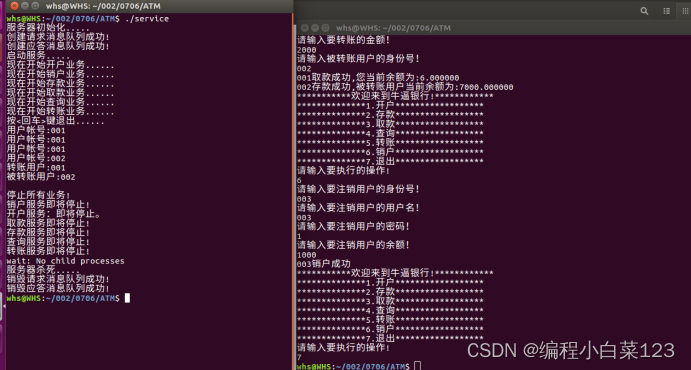
Task: Click the line '现在开始取款业务......'
Action: [60, 93]
